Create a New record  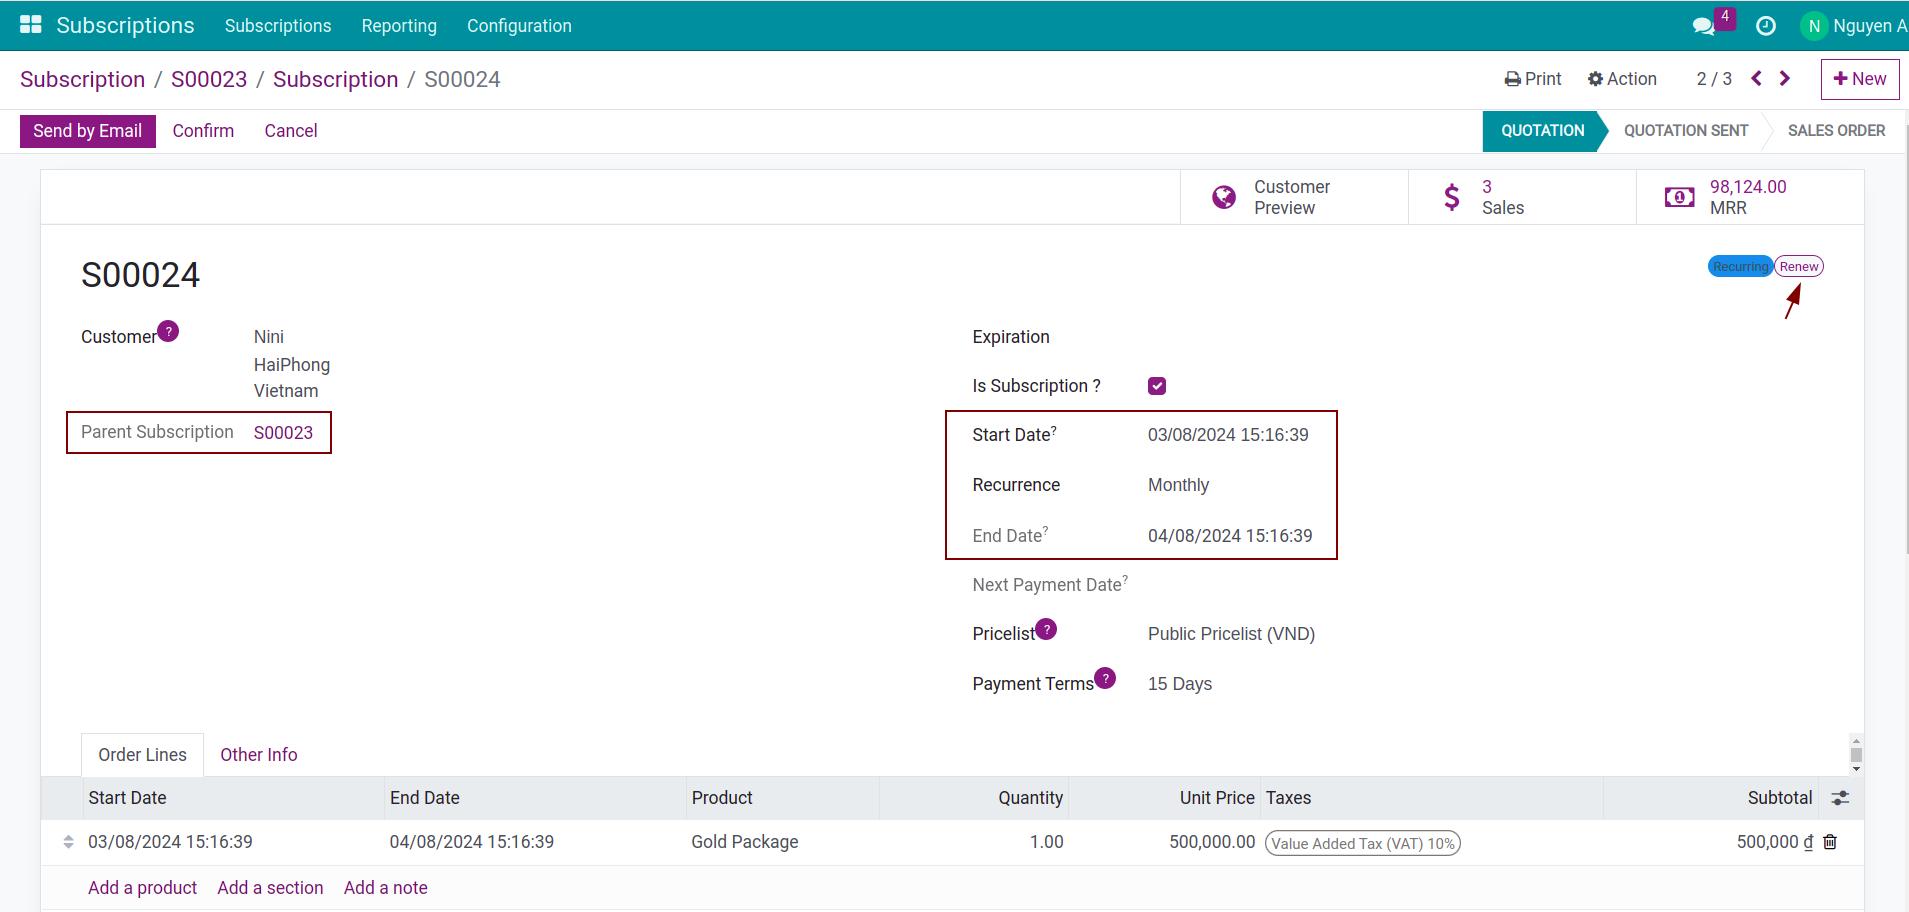[1860, 79]
